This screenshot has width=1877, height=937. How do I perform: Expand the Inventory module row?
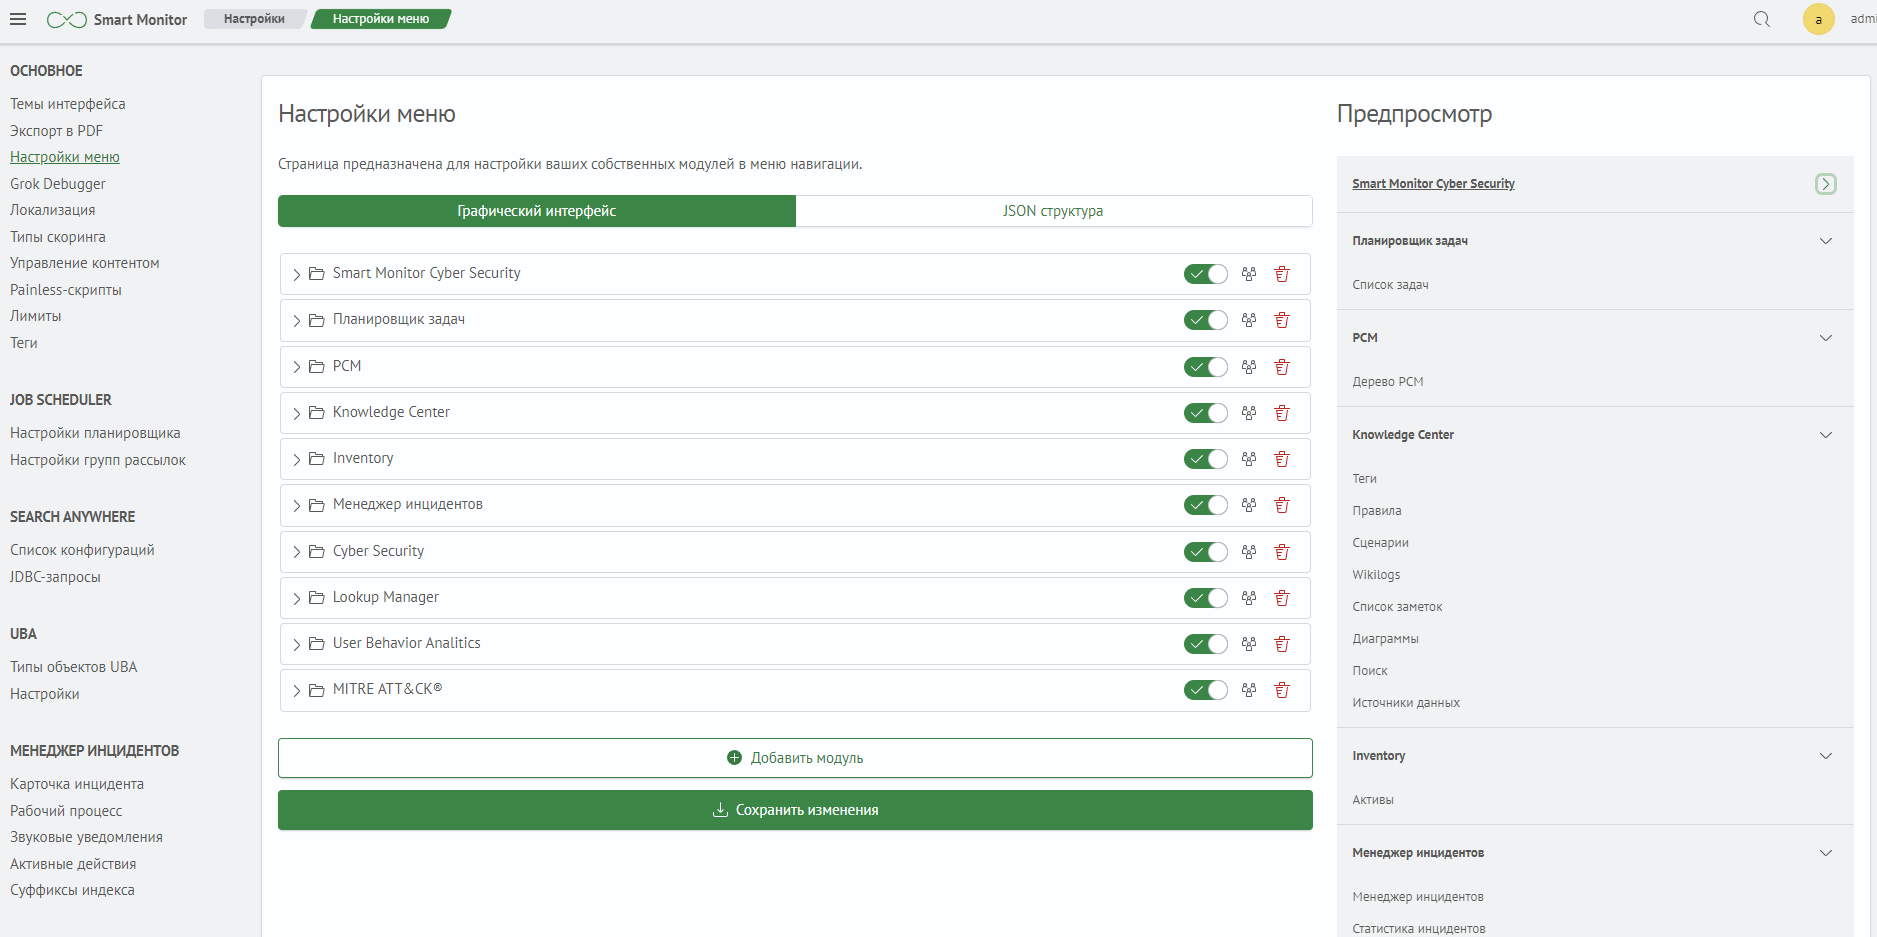297,459
